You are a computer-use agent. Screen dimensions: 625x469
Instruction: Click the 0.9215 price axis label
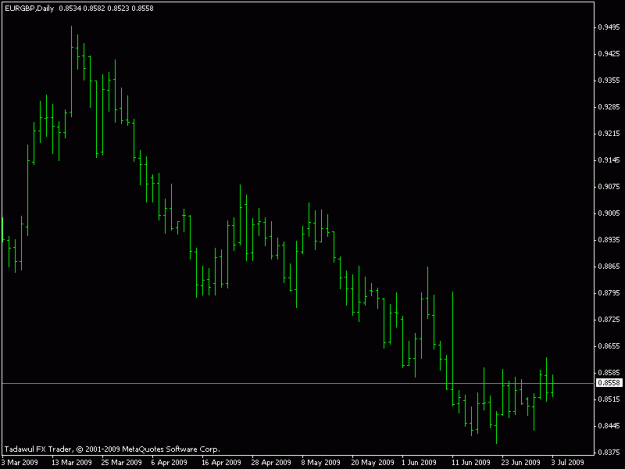(609, 133)
